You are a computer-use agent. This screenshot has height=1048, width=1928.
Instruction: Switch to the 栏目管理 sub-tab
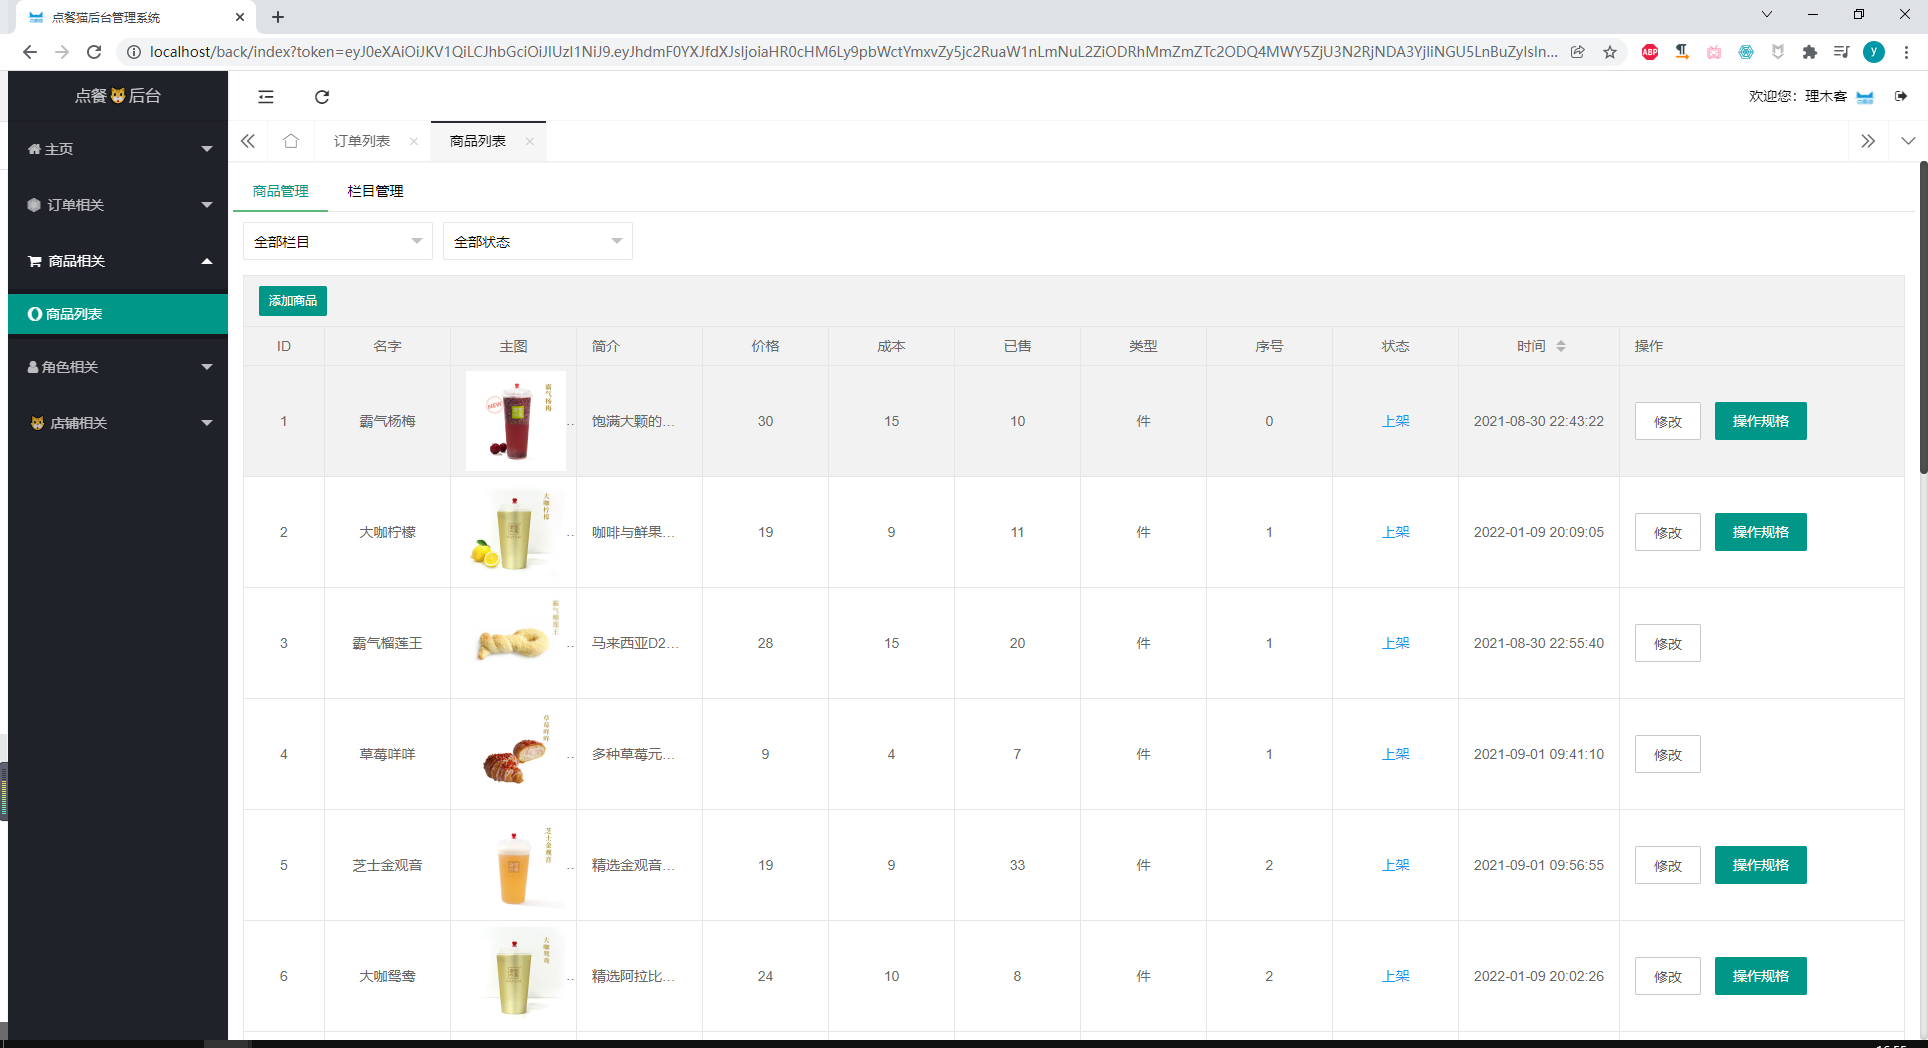point(376,191)
